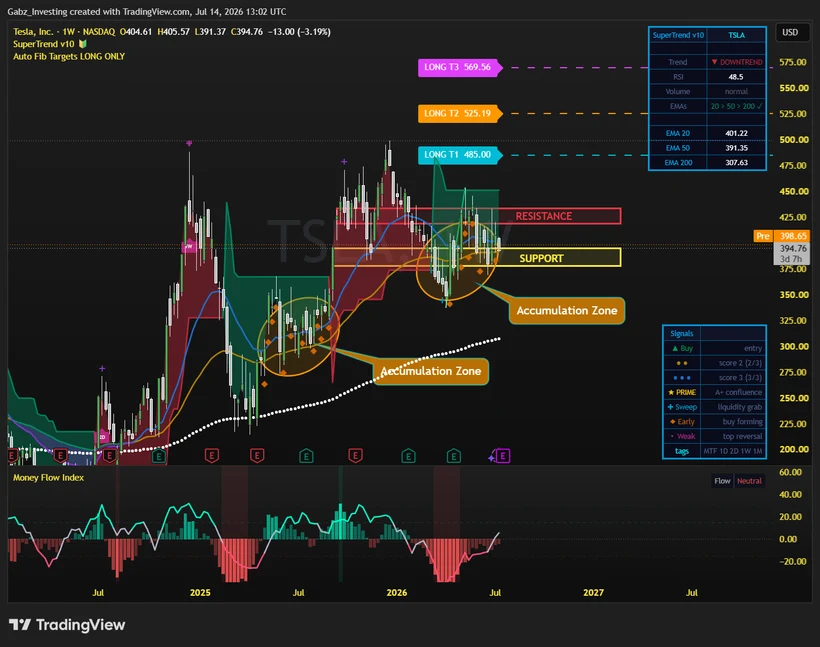The width and height of the screenshot is (820, 647).
Task: Click the low value L391.37
Action: (210, 31)
